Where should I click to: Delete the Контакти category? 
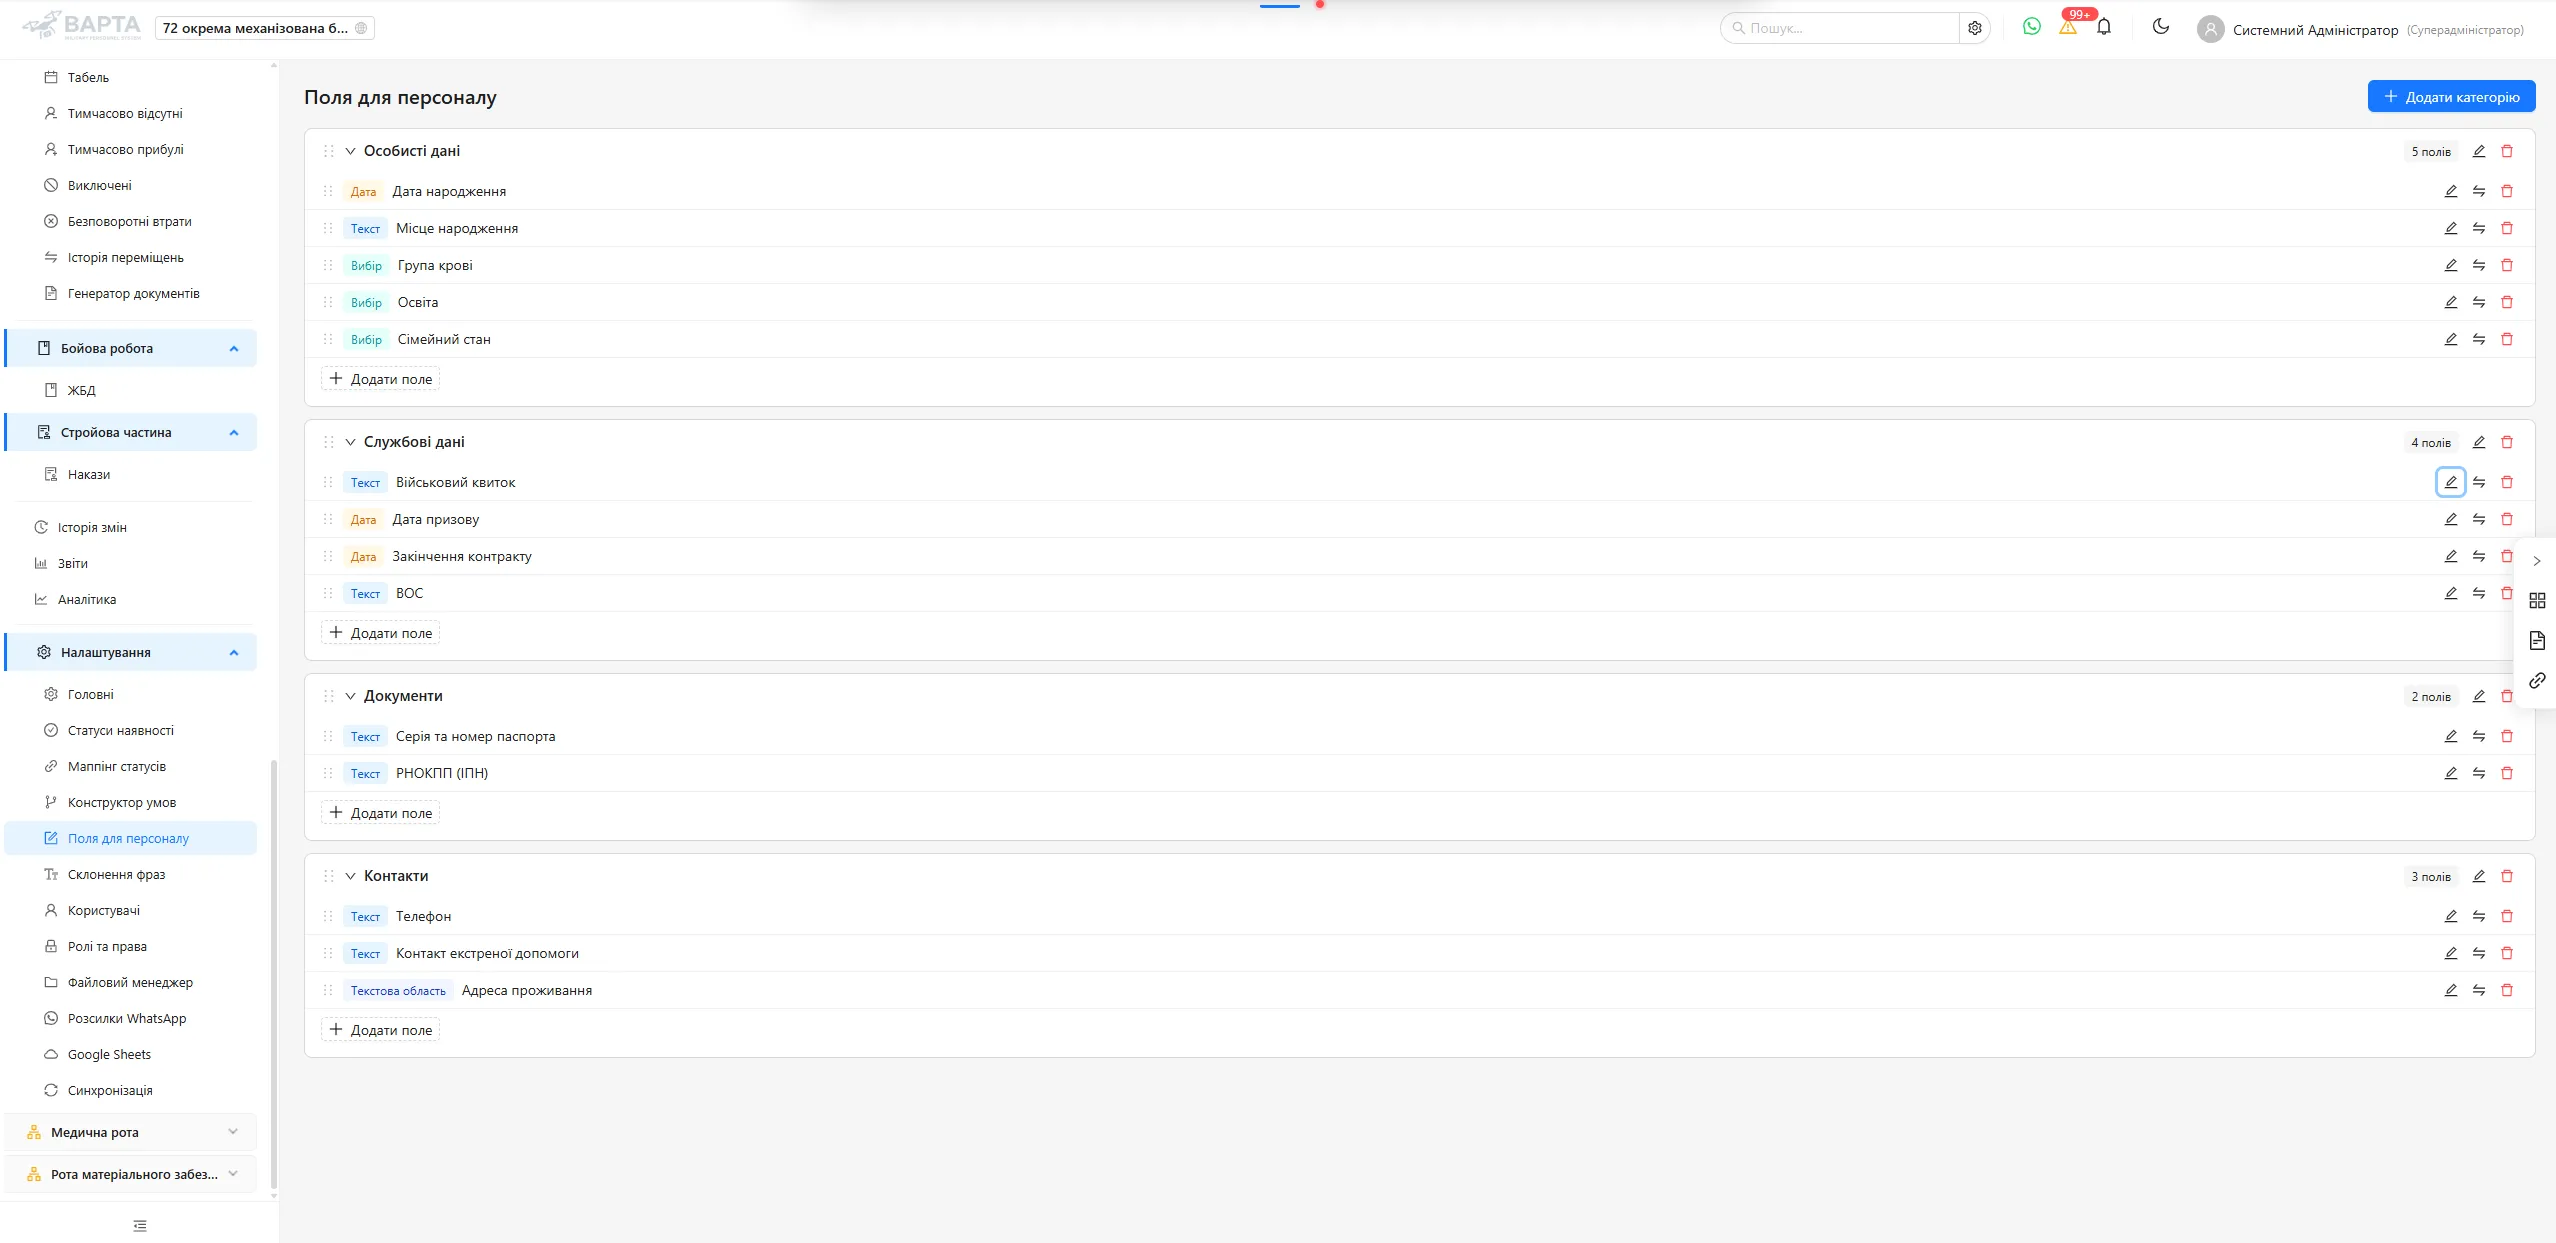pos(2507,876)
